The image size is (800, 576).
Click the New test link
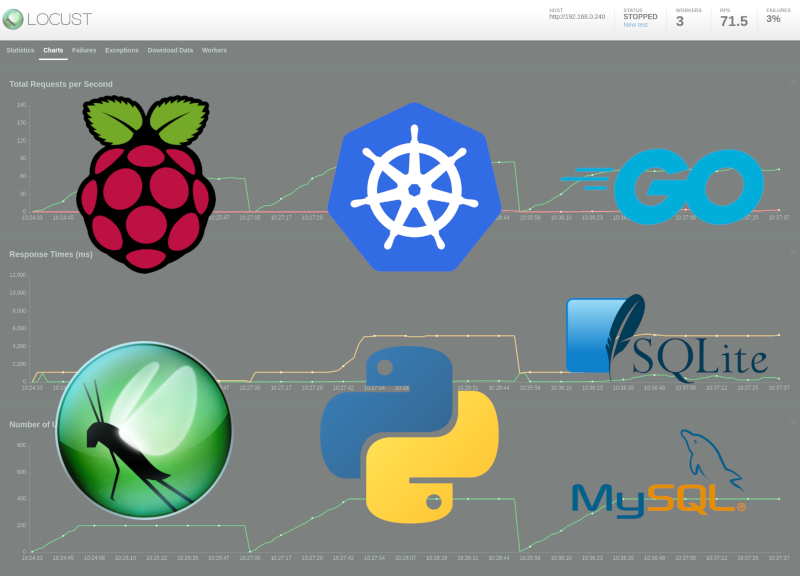pyautogui.click(x=636, y=24)
